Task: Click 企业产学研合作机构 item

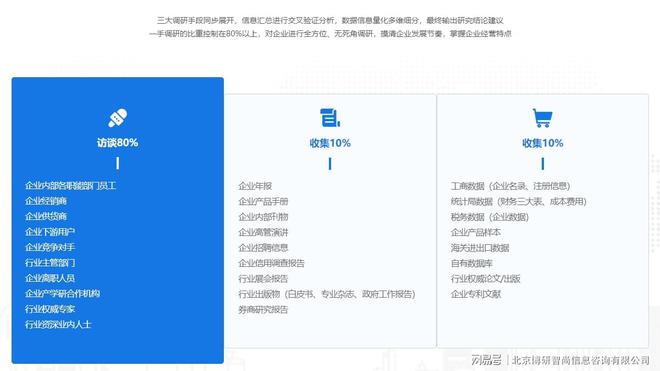Action: coord(62,294)
